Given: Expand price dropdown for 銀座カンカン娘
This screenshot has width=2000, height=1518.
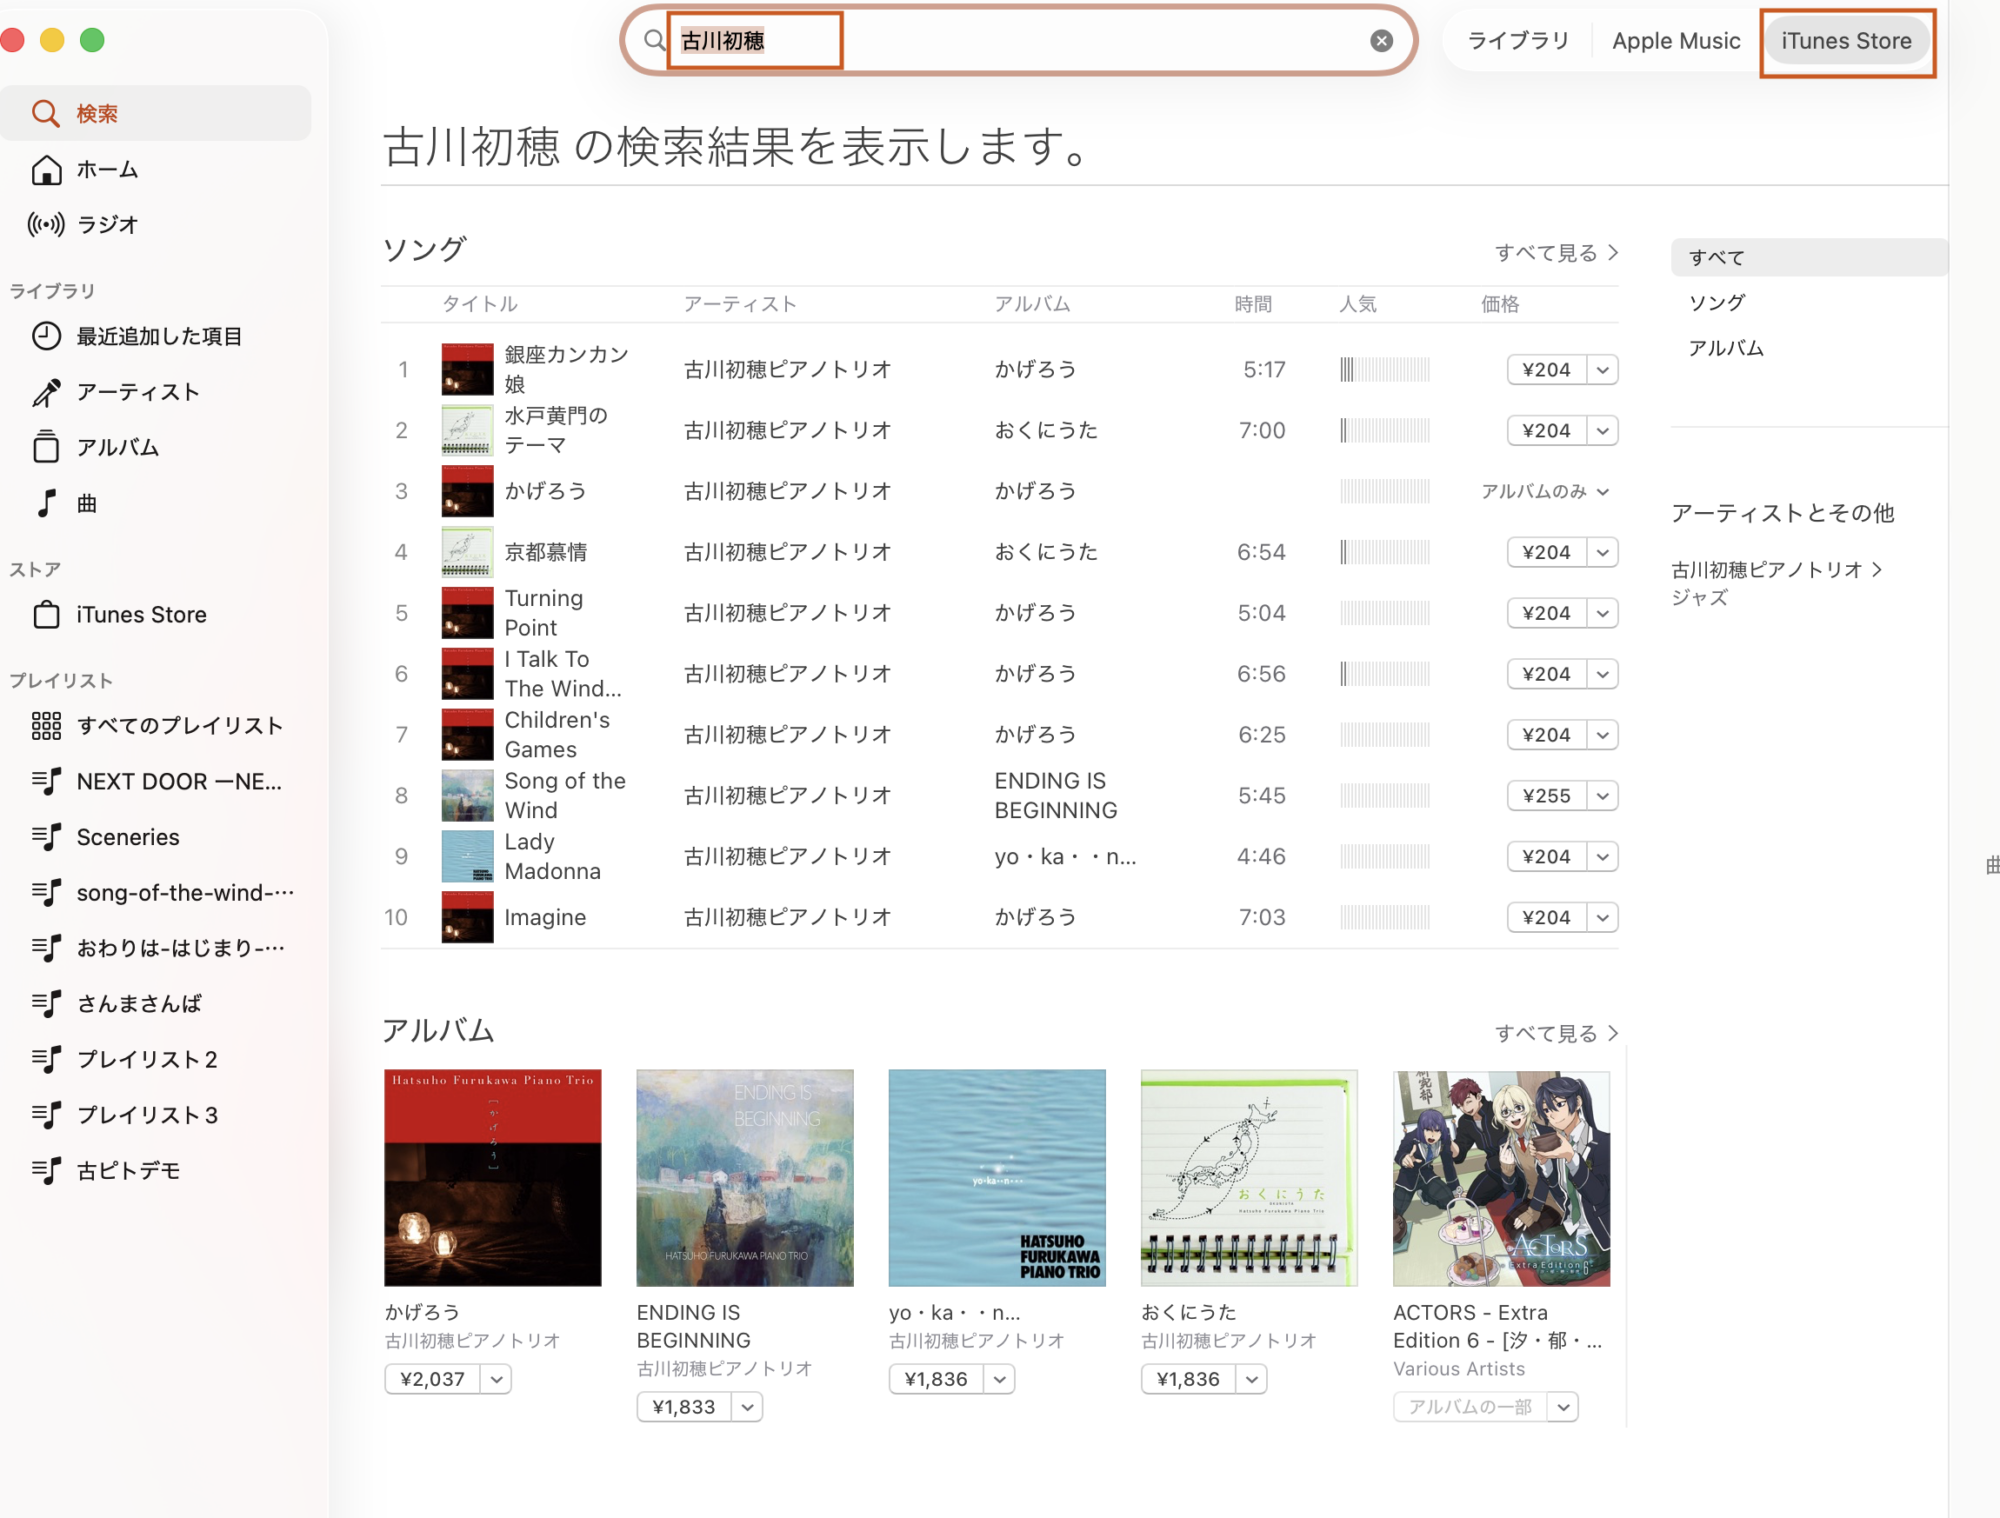Looking at the screenshot, I should 1603,370.
